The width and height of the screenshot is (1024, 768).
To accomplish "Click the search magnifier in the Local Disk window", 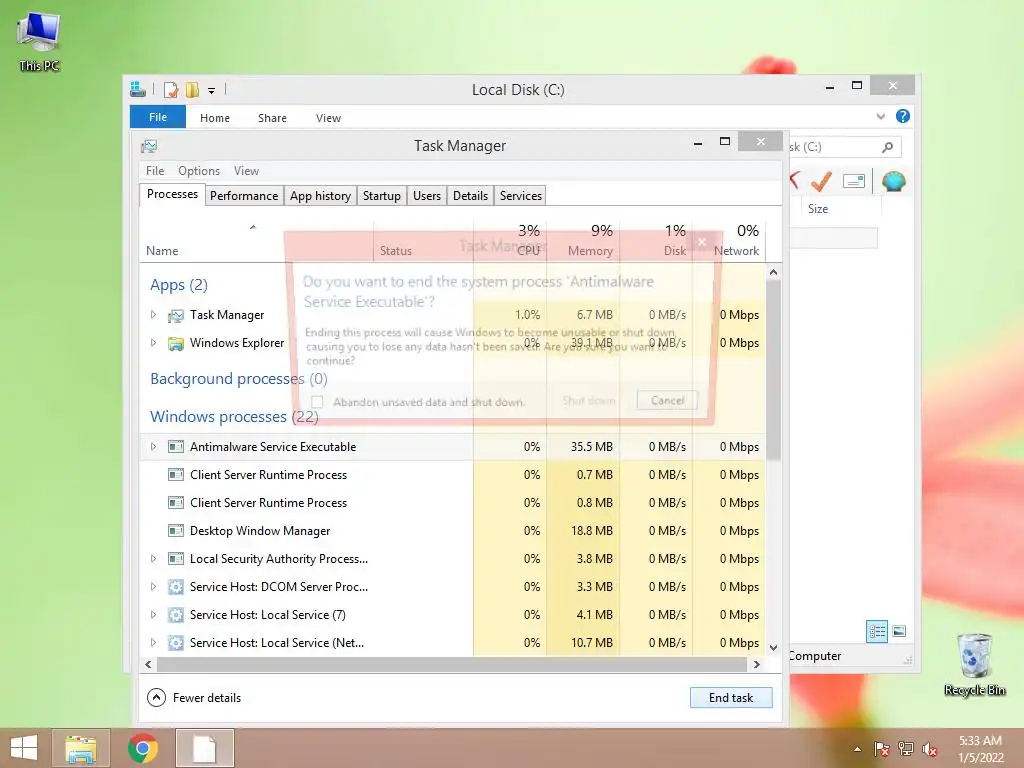I will point(887,147).
